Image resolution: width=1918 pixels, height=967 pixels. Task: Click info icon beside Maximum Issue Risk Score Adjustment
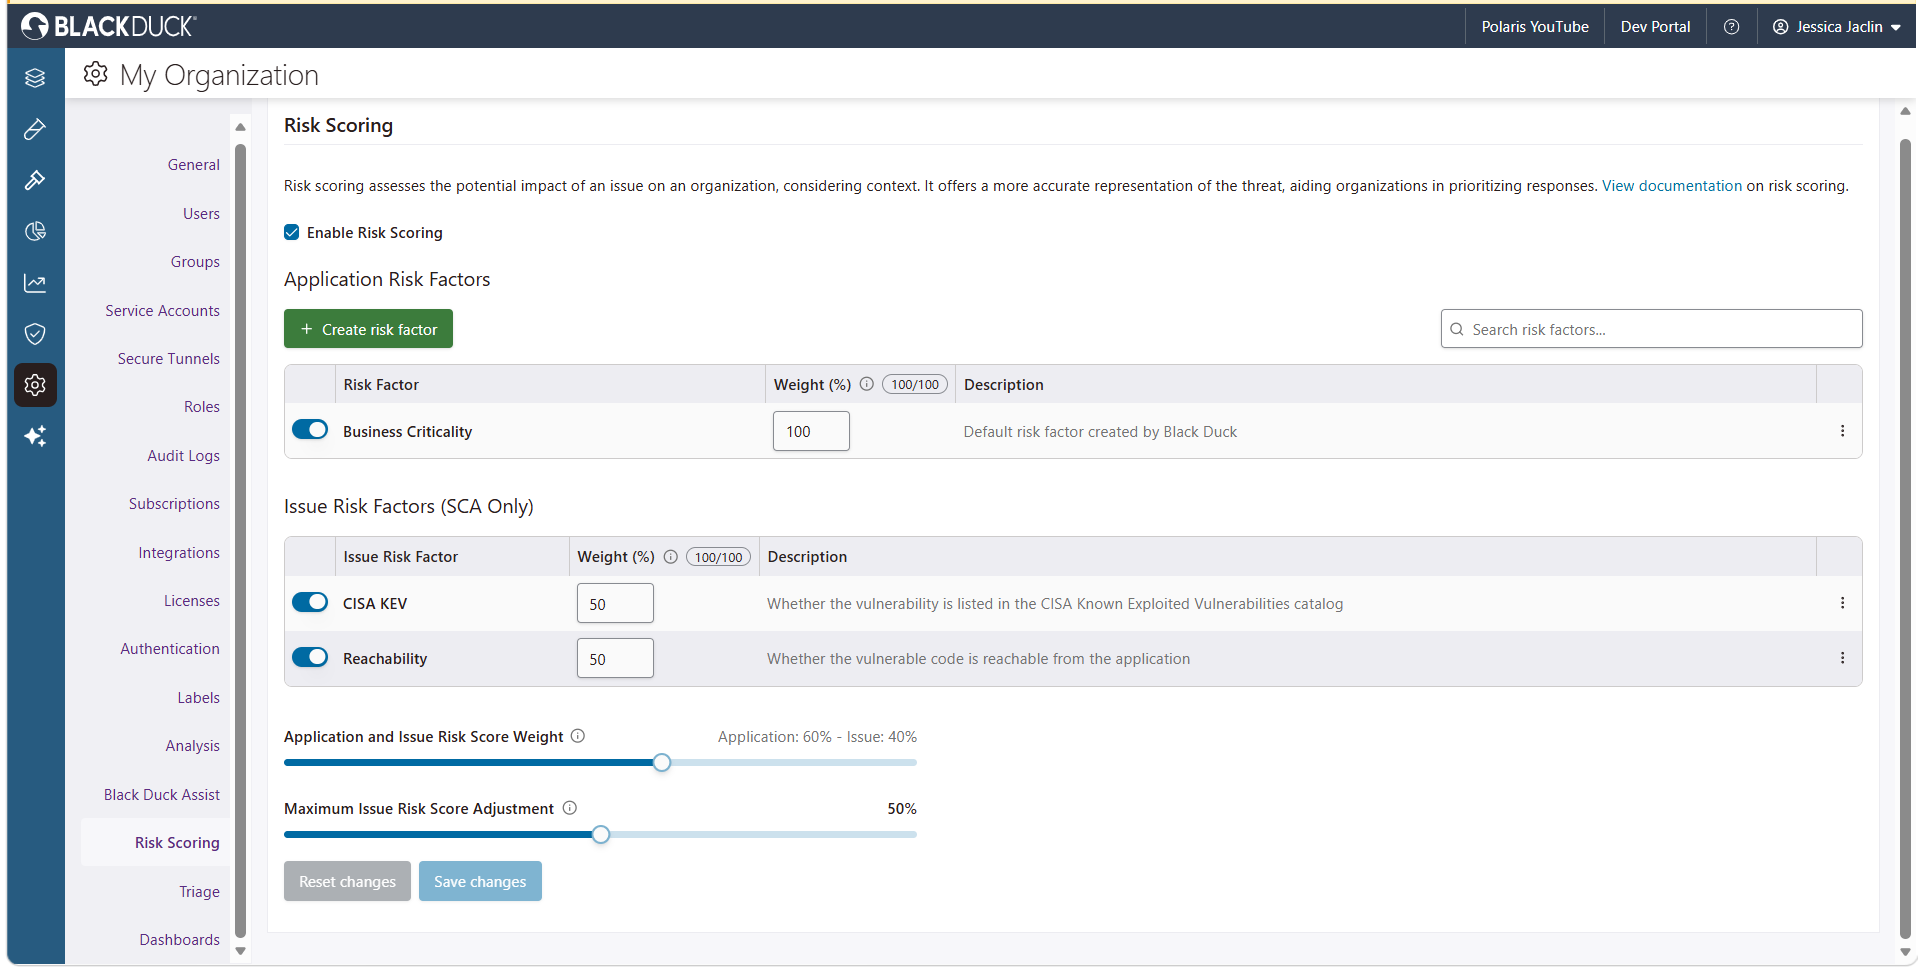(570, 808)
